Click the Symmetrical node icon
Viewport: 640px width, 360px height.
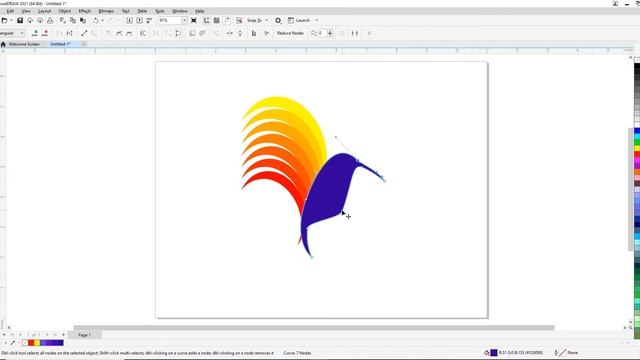[x=129, y=33]
